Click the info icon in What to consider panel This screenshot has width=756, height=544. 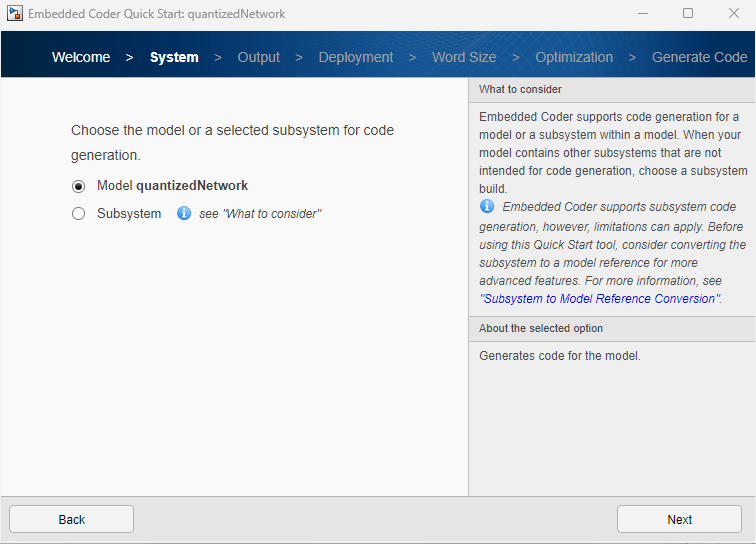pyautogui.click(x=487, y=207)
